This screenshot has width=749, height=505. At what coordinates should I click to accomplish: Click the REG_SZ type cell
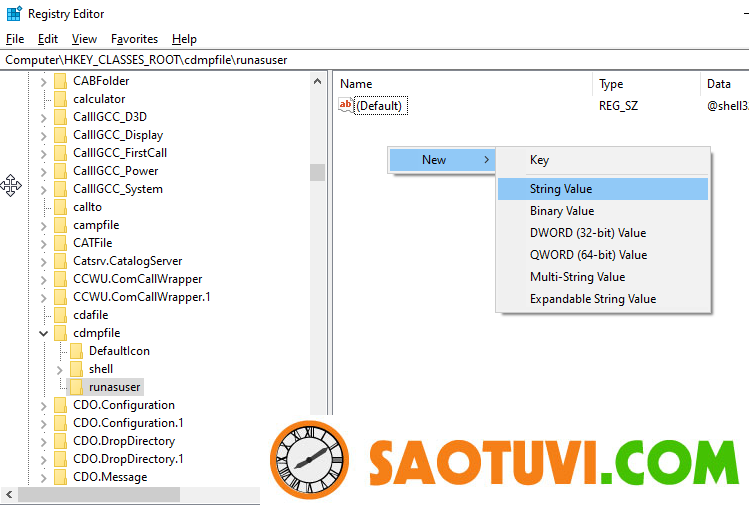tap(618, 106)
